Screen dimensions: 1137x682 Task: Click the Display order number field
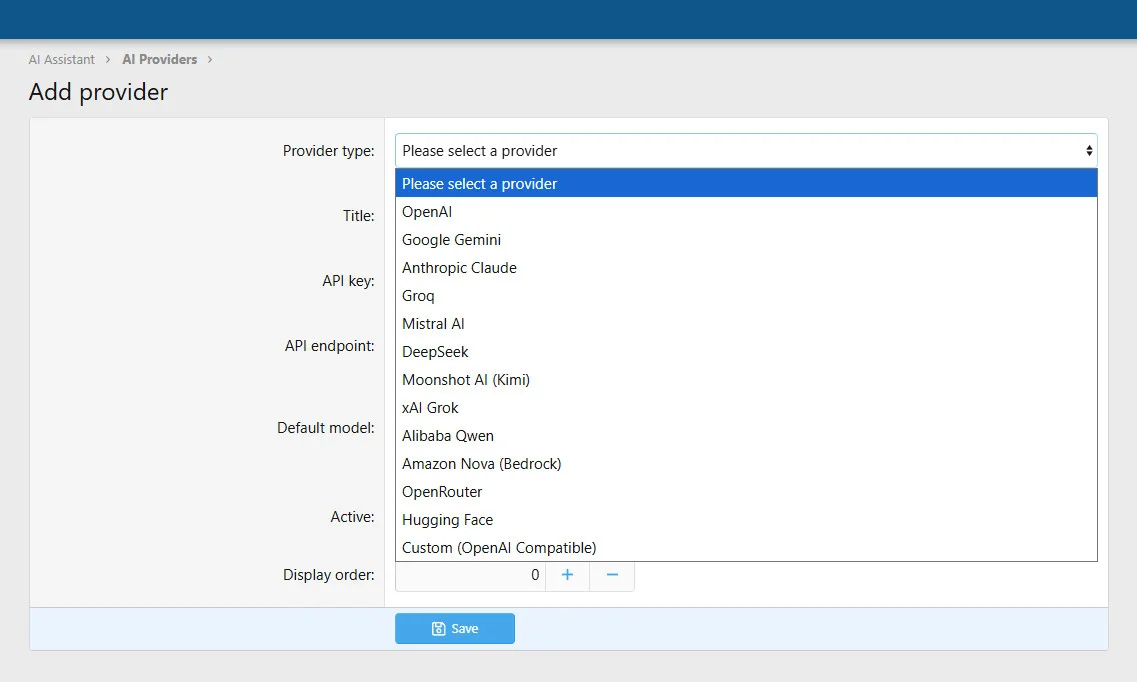[470, 576]
